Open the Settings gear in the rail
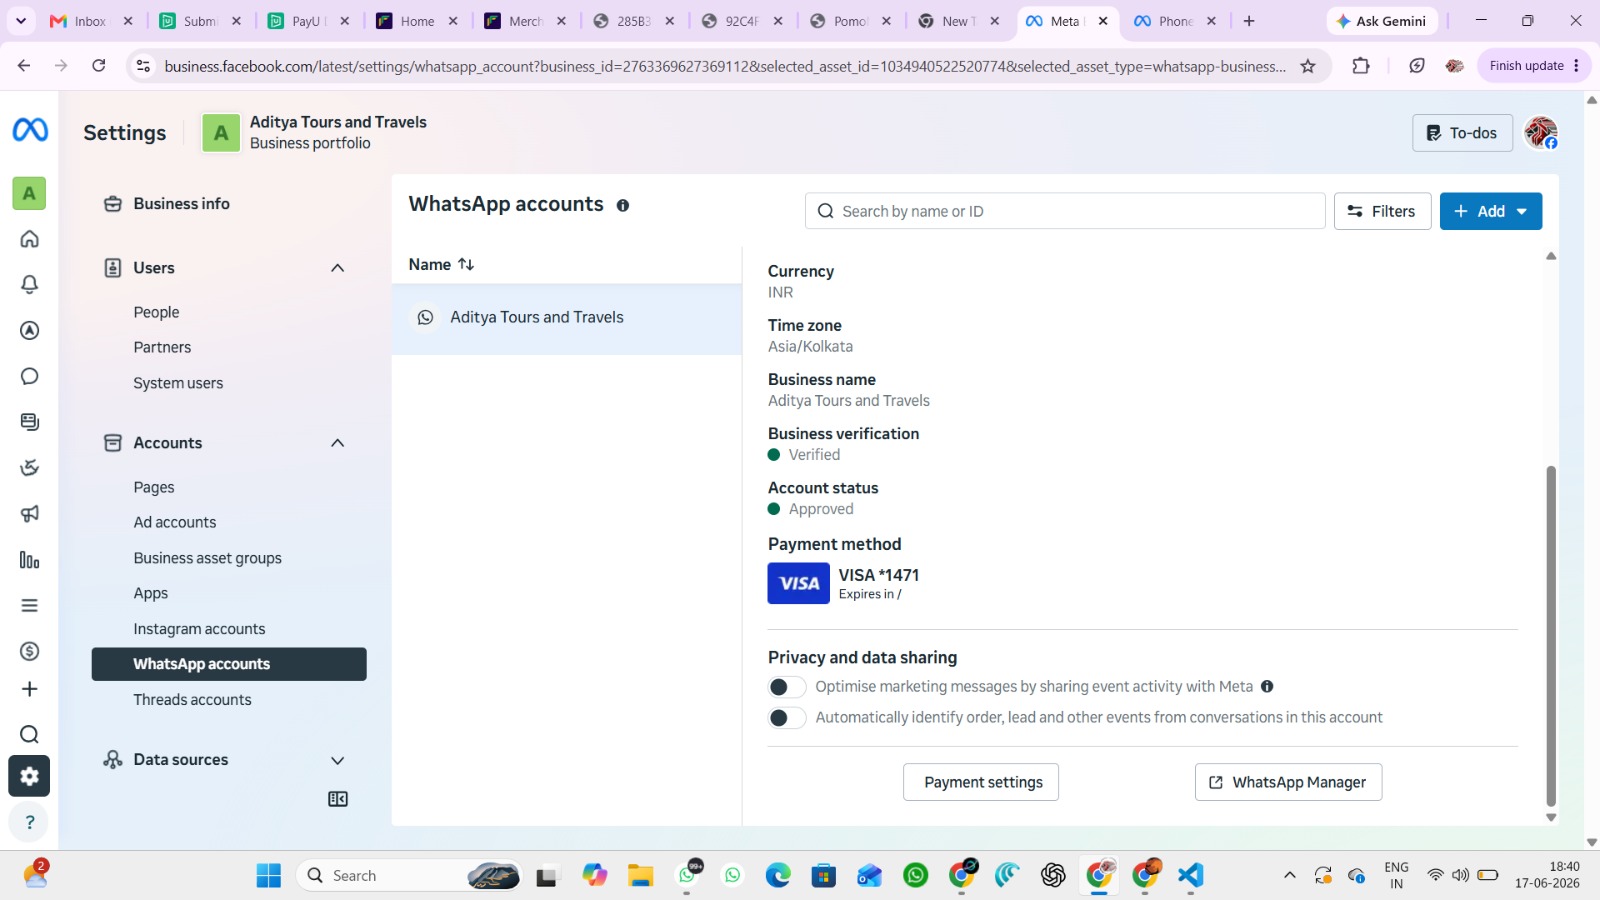This screenshot has width=1600, height=900. click(x=29, y=776)
